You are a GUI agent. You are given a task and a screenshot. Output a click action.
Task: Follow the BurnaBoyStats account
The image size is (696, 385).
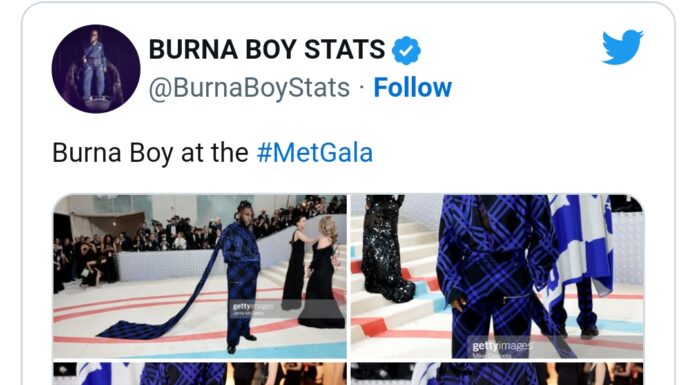(x=412, y=87)
